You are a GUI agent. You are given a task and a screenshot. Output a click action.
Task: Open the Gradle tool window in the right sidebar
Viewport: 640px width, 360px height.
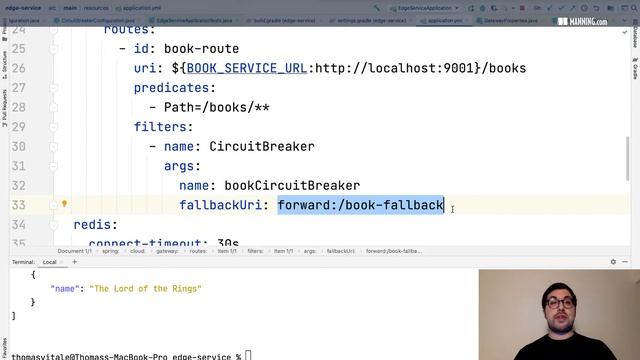tap(635, 68)
